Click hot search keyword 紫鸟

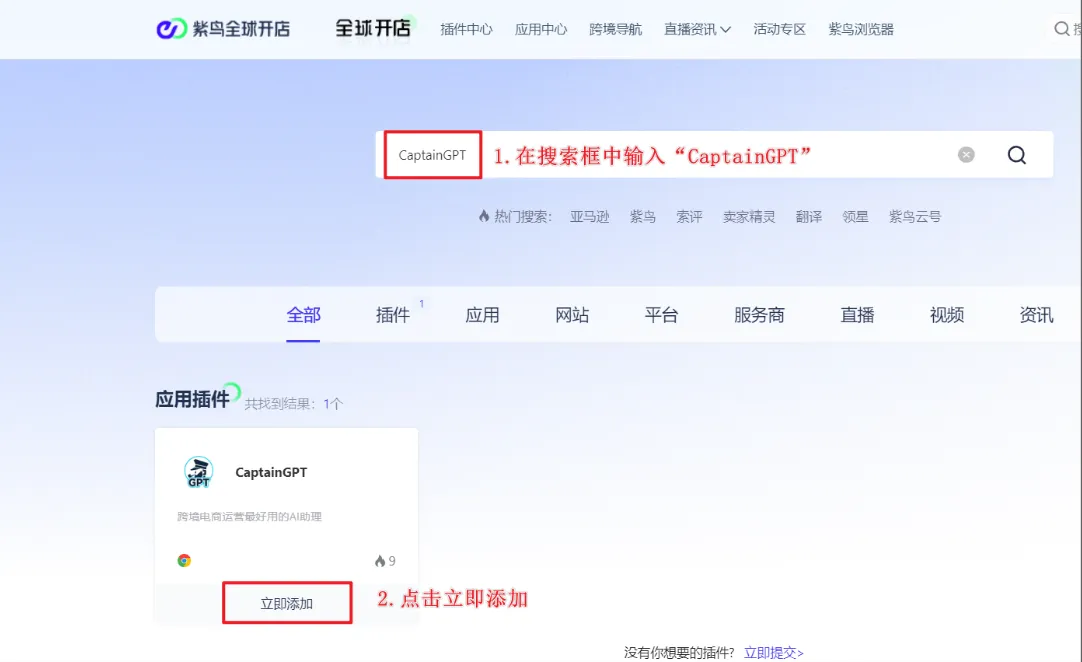tap(642, 217)
